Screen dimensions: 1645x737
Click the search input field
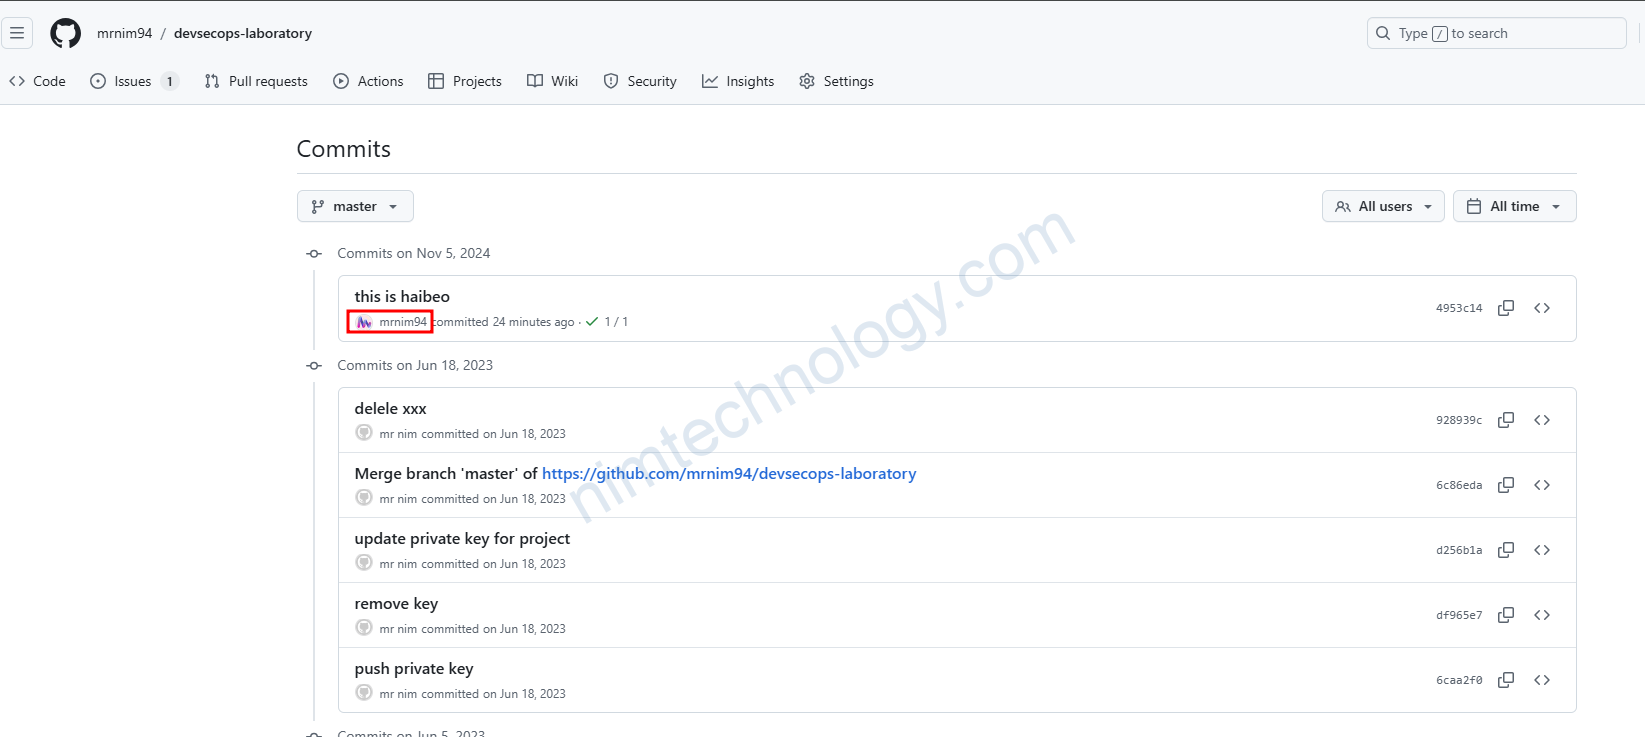1495,33
